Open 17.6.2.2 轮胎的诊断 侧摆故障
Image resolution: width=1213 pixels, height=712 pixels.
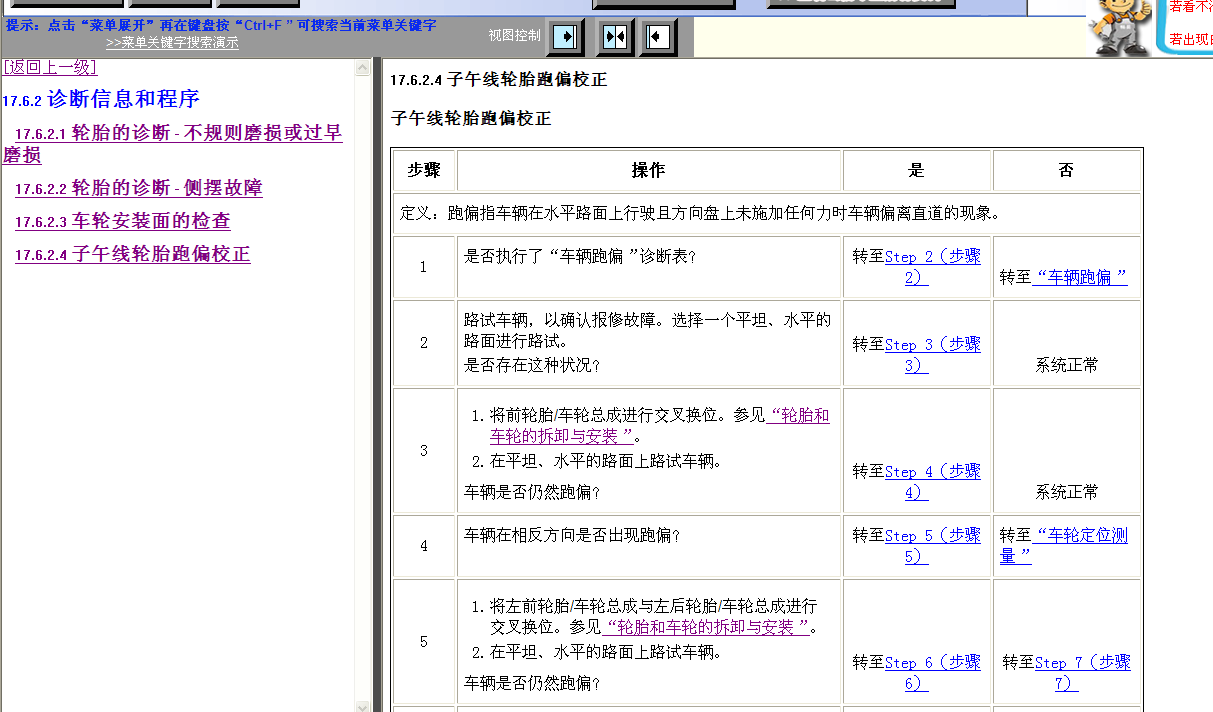139,188
